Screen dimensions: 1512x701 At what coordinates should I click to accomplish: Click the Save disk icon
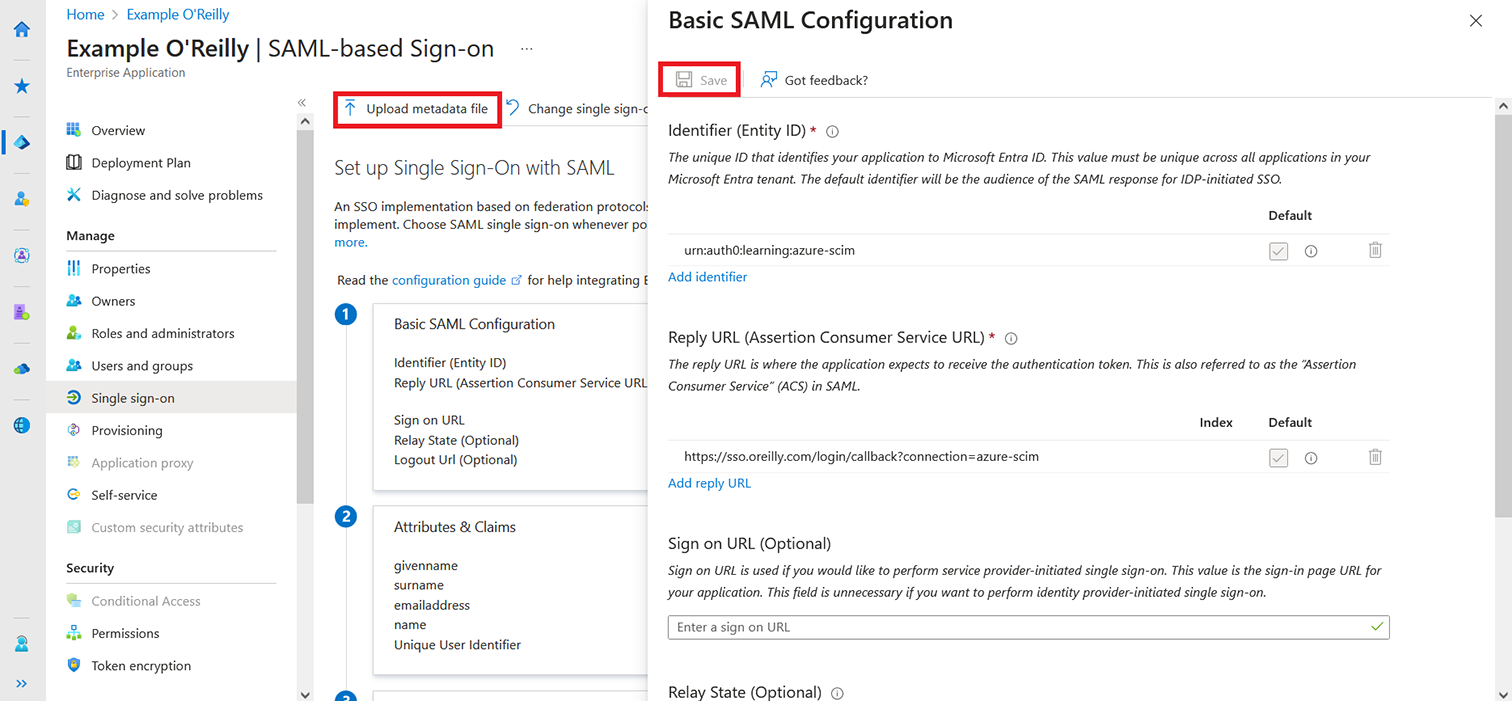point(684,80)
